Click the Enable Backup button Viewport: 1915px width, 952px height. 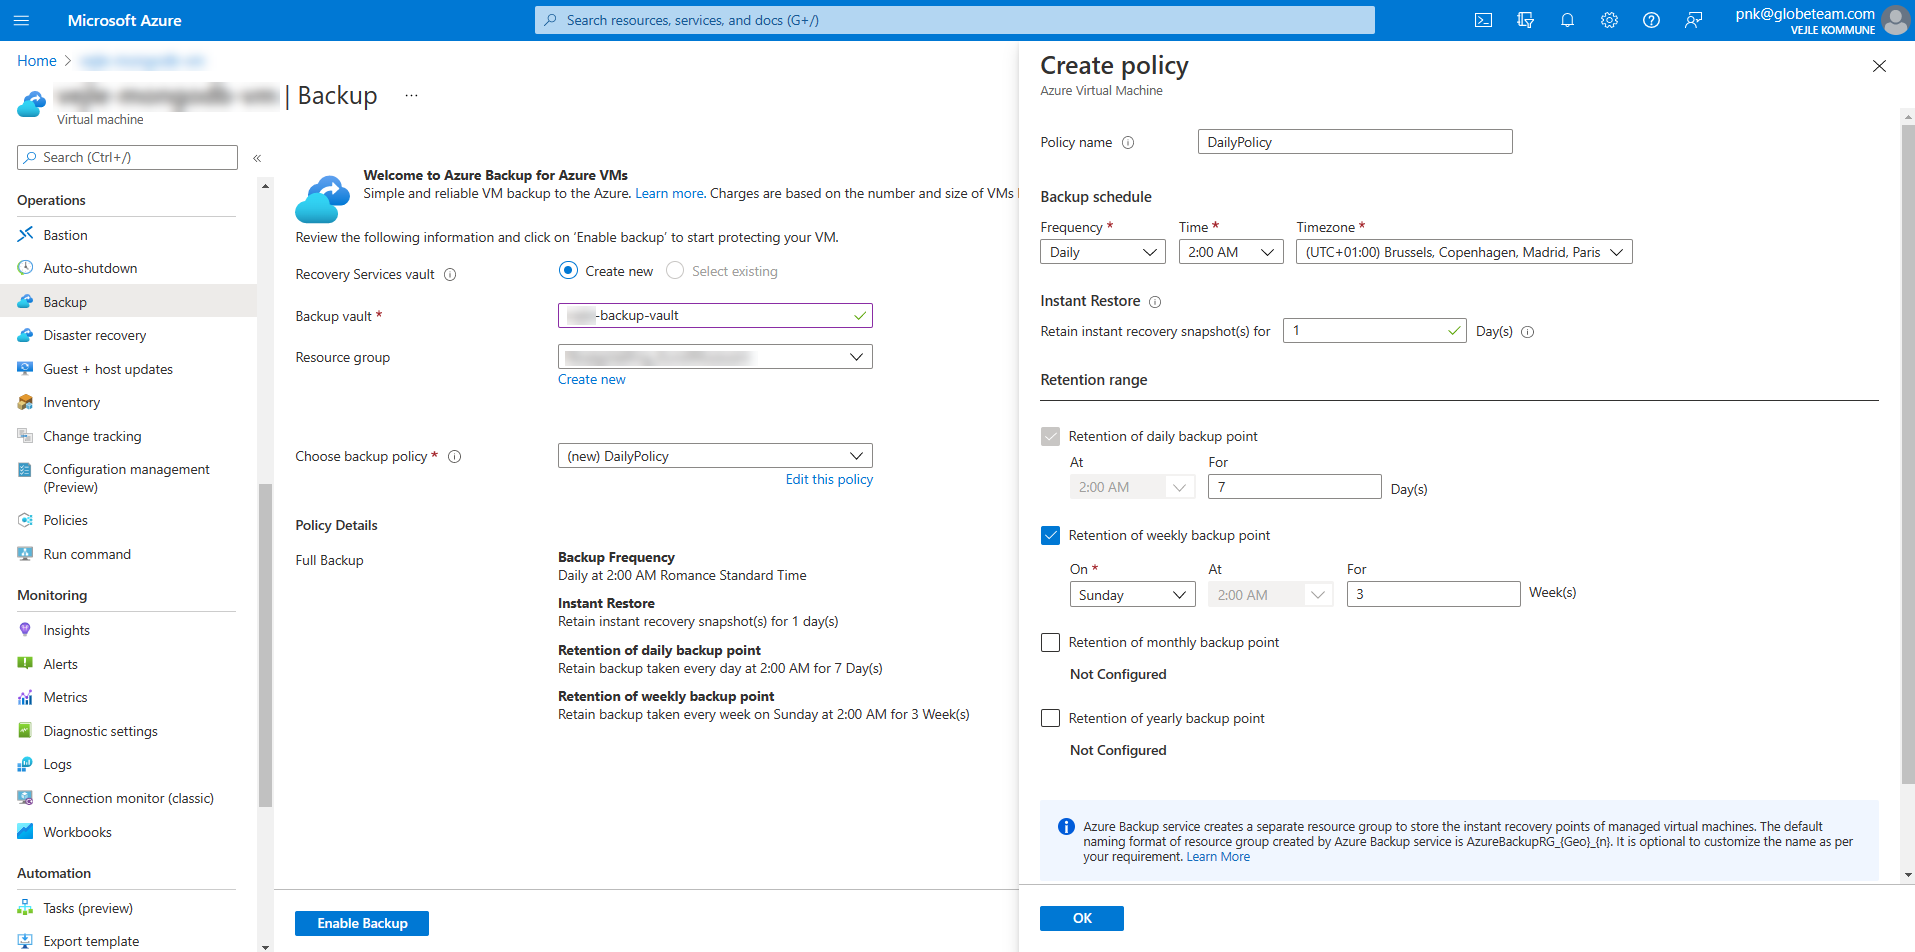[362, 923]
